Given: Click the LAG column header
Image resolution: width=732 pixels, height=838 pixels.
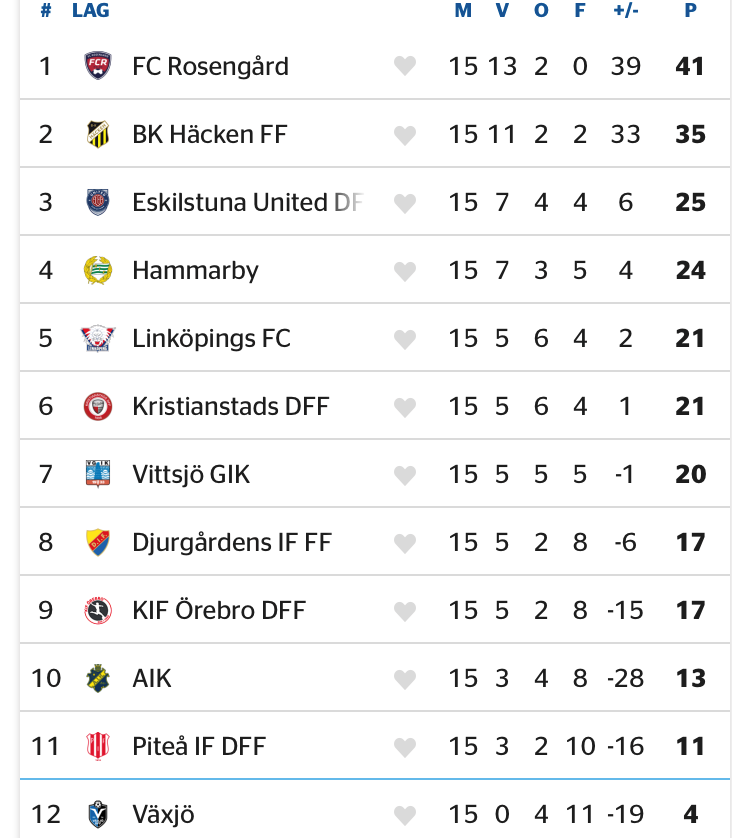Looking at the screenshot, I should click(x=91, y=11).
